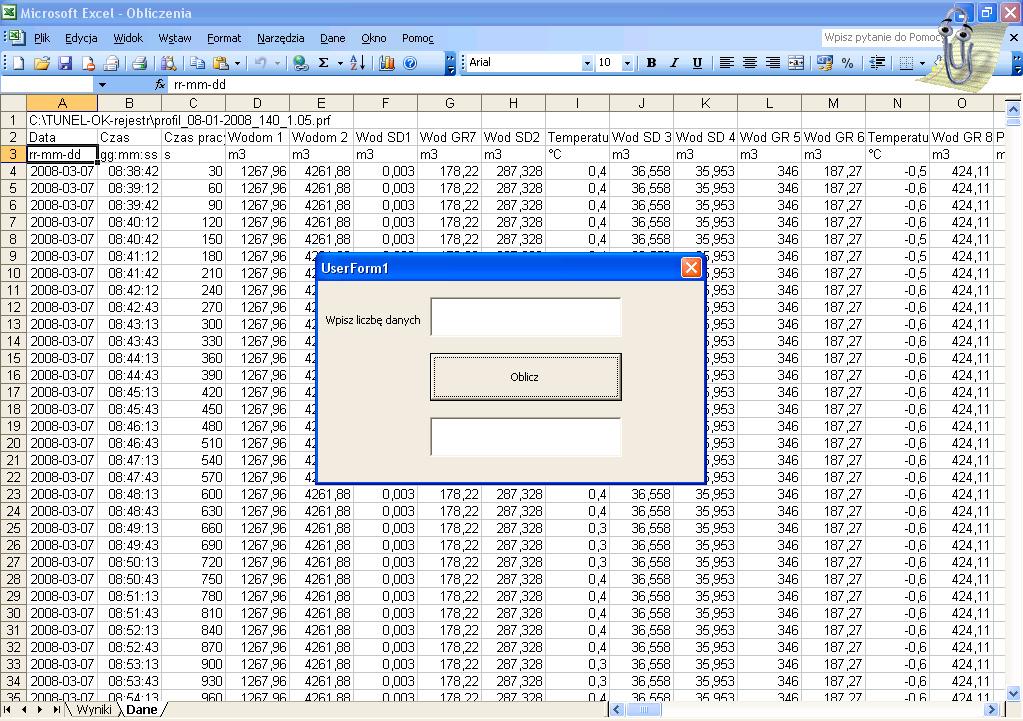Click the Wpisz pytanie do Pomocy box
This screenshot has height=721, width=1023.
881,37
